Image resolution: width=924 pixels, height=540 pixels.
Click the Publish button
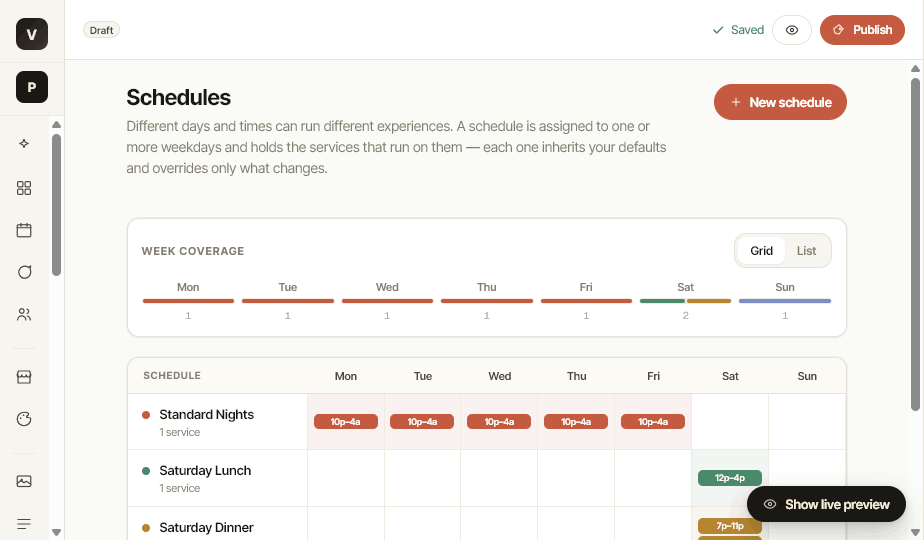pyautogui.click(x=862, y=30)
